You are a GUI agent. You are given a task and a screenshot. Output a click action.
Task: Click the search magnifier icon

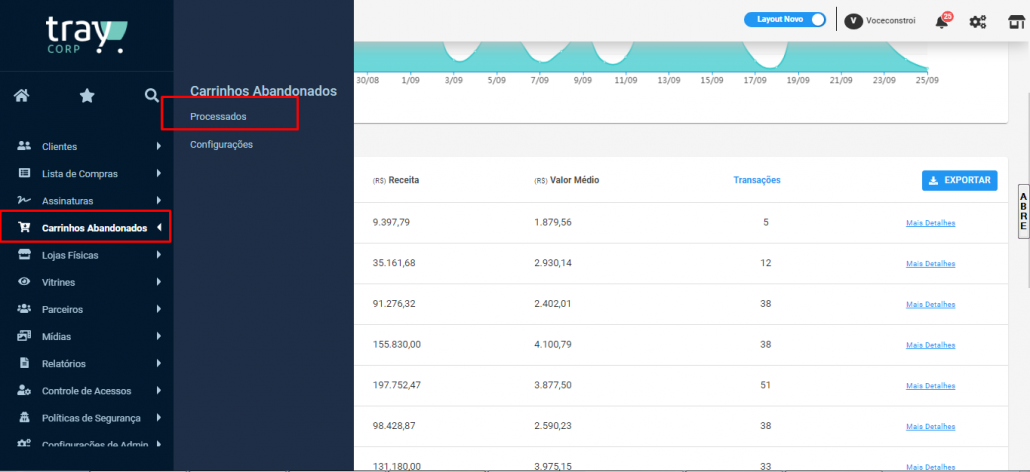point(151,96)
